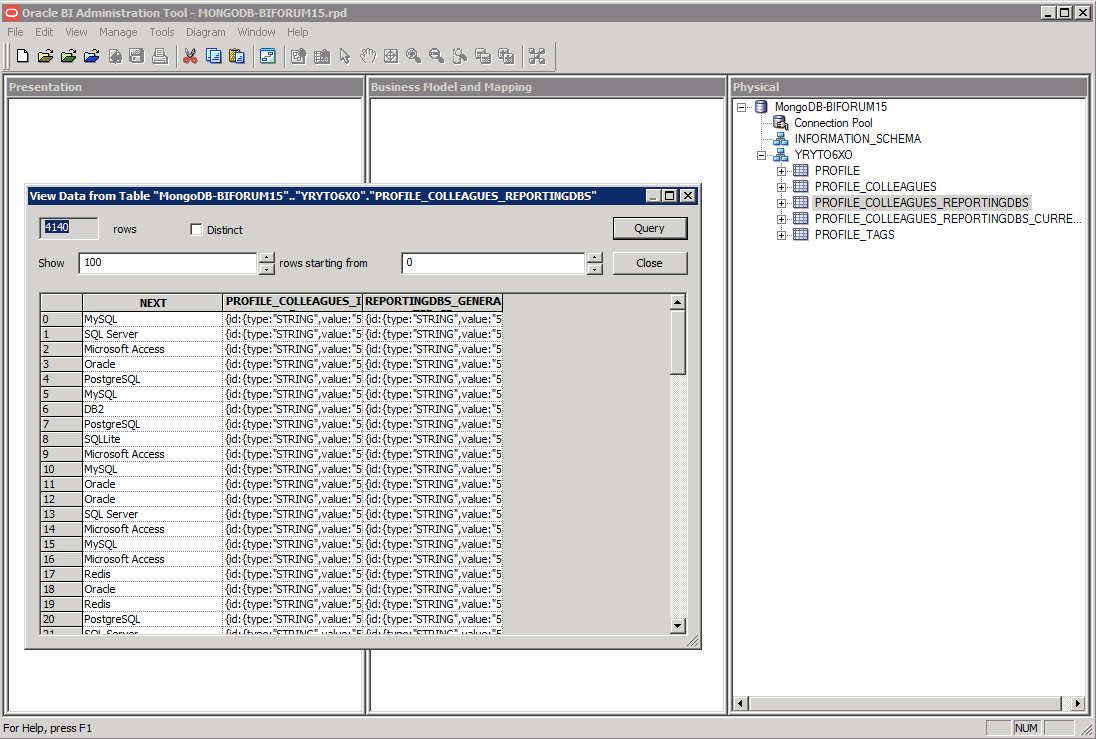Click the Query button
1096x739 pixels.
649,228
